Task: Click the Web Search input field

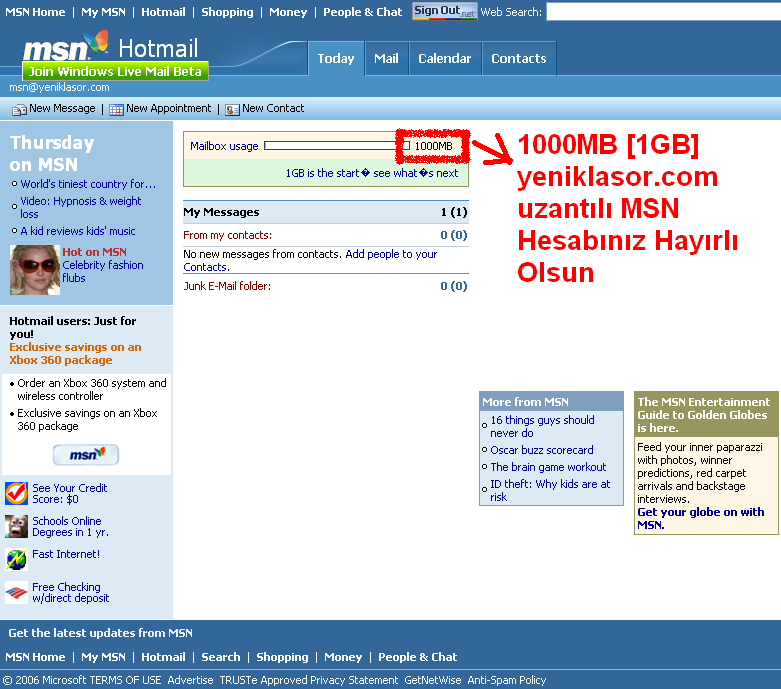Action: [662, 12]
